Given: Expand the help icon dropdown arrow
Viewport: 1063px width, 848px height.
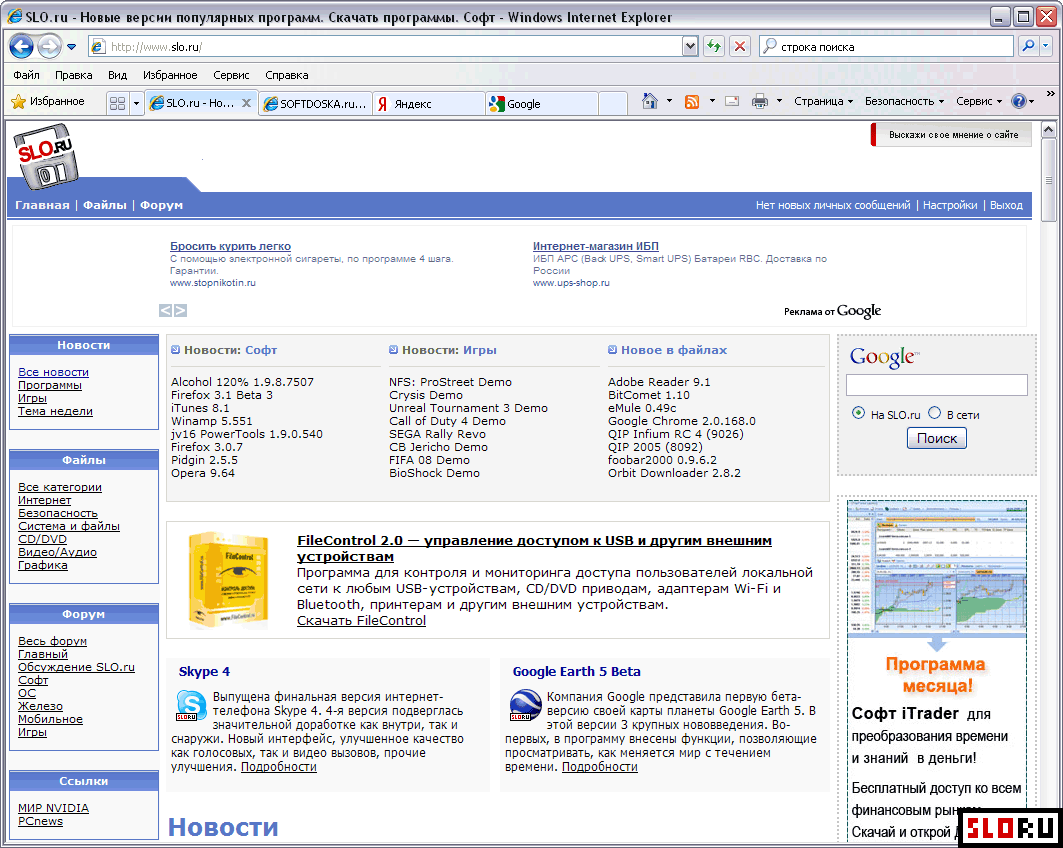Looking at the screenshot, I should [1032, 102].
